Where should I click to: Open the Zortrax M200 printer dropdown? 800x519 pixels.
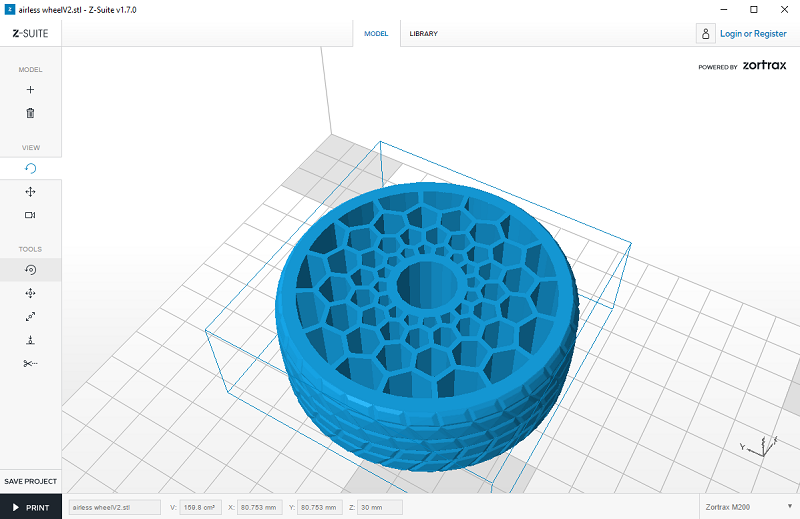tap(748, 507)
